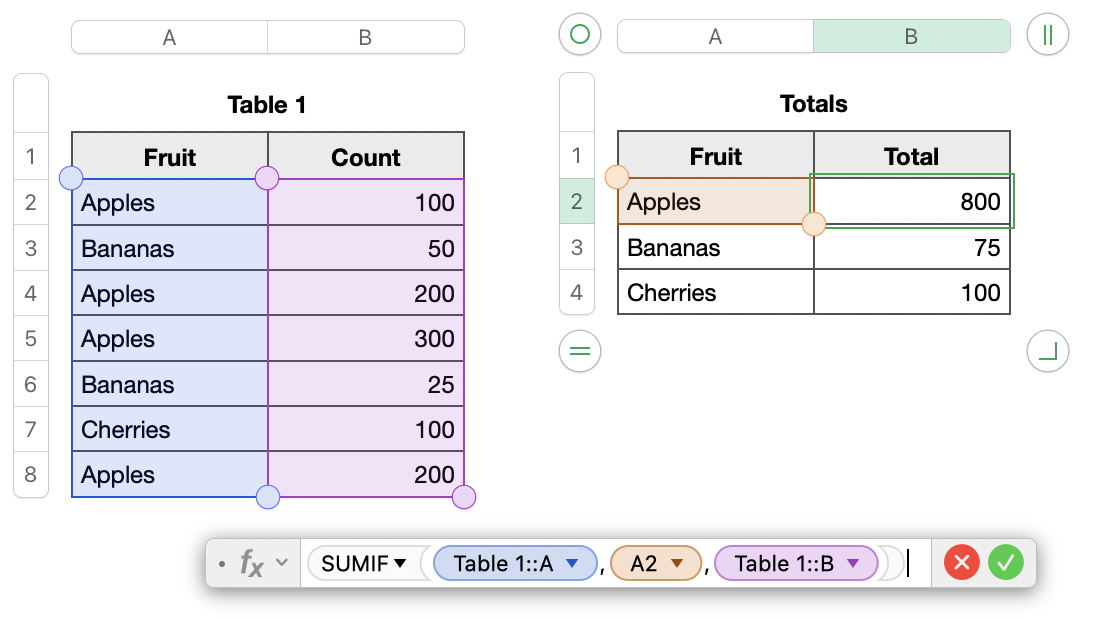The width and height of the screenshot is (1100, 618).
Task: Click the Totals table select-handle circle
Action: pyautogui.click(x=579, y=35)
